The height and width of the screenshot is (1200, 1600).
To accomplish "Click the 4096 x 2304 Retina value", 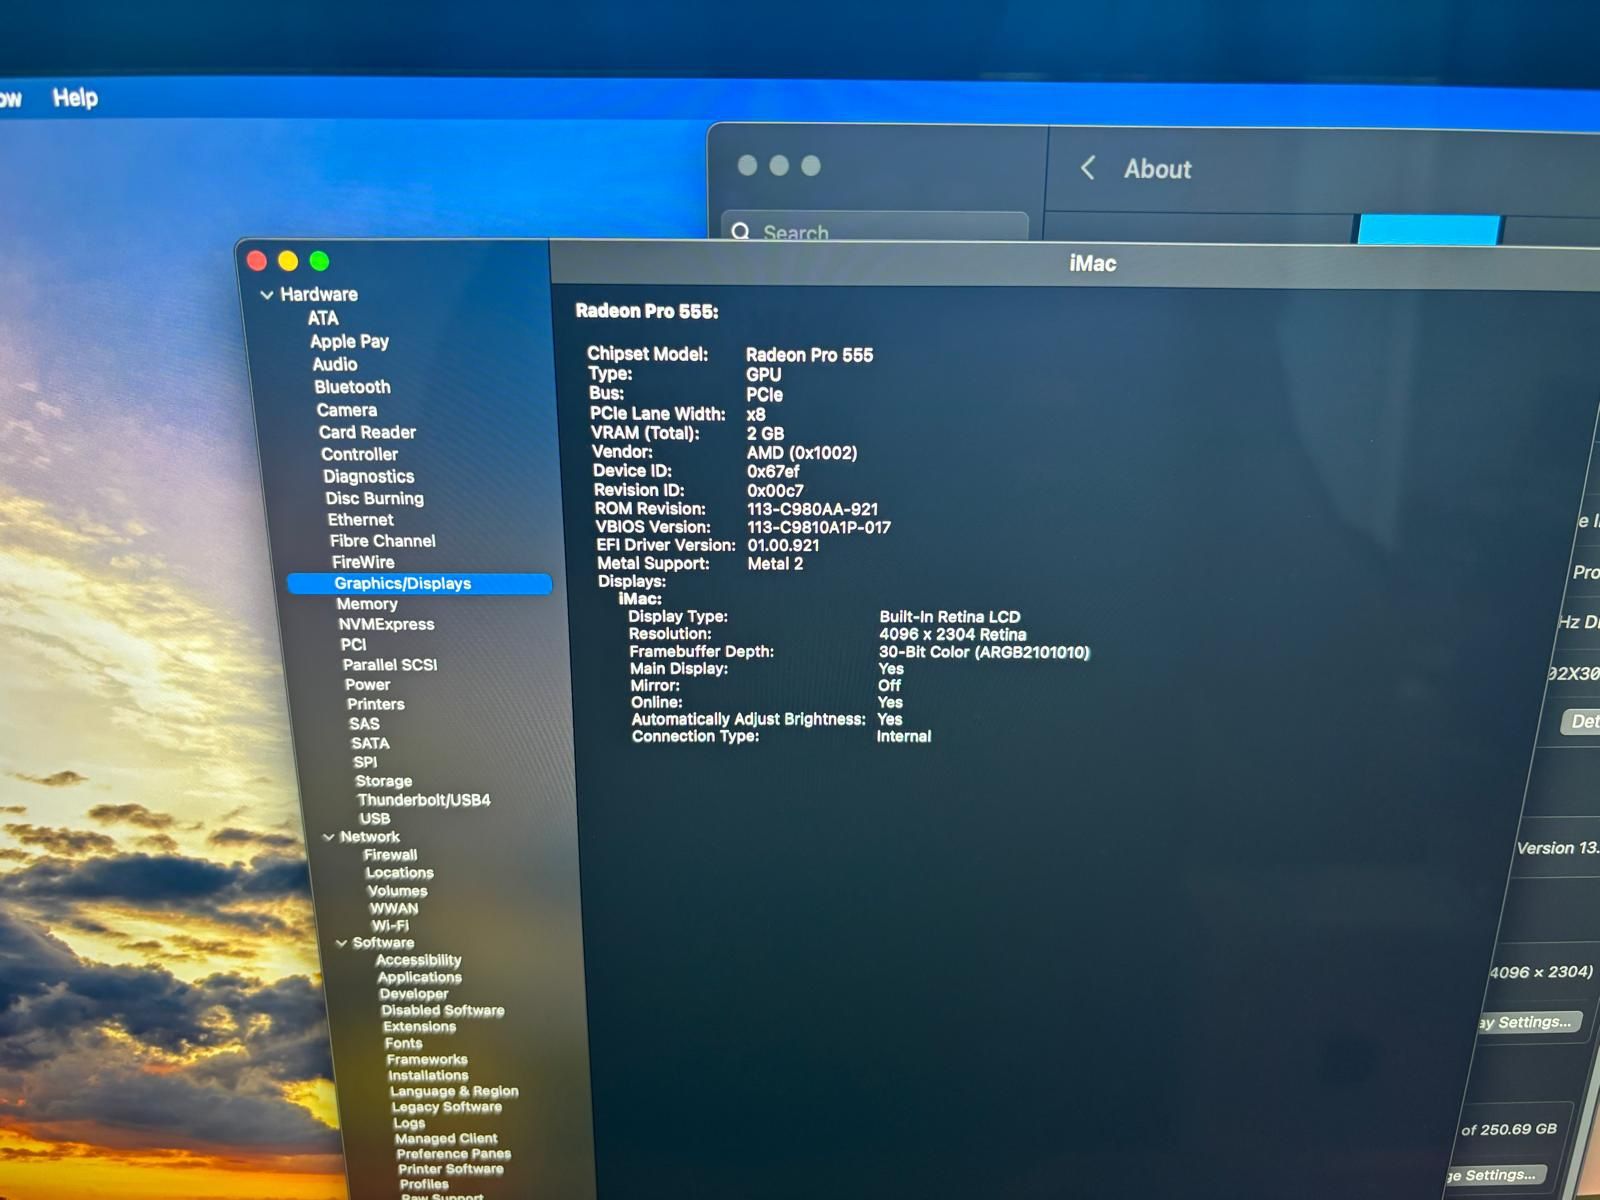I will (953, 634).
